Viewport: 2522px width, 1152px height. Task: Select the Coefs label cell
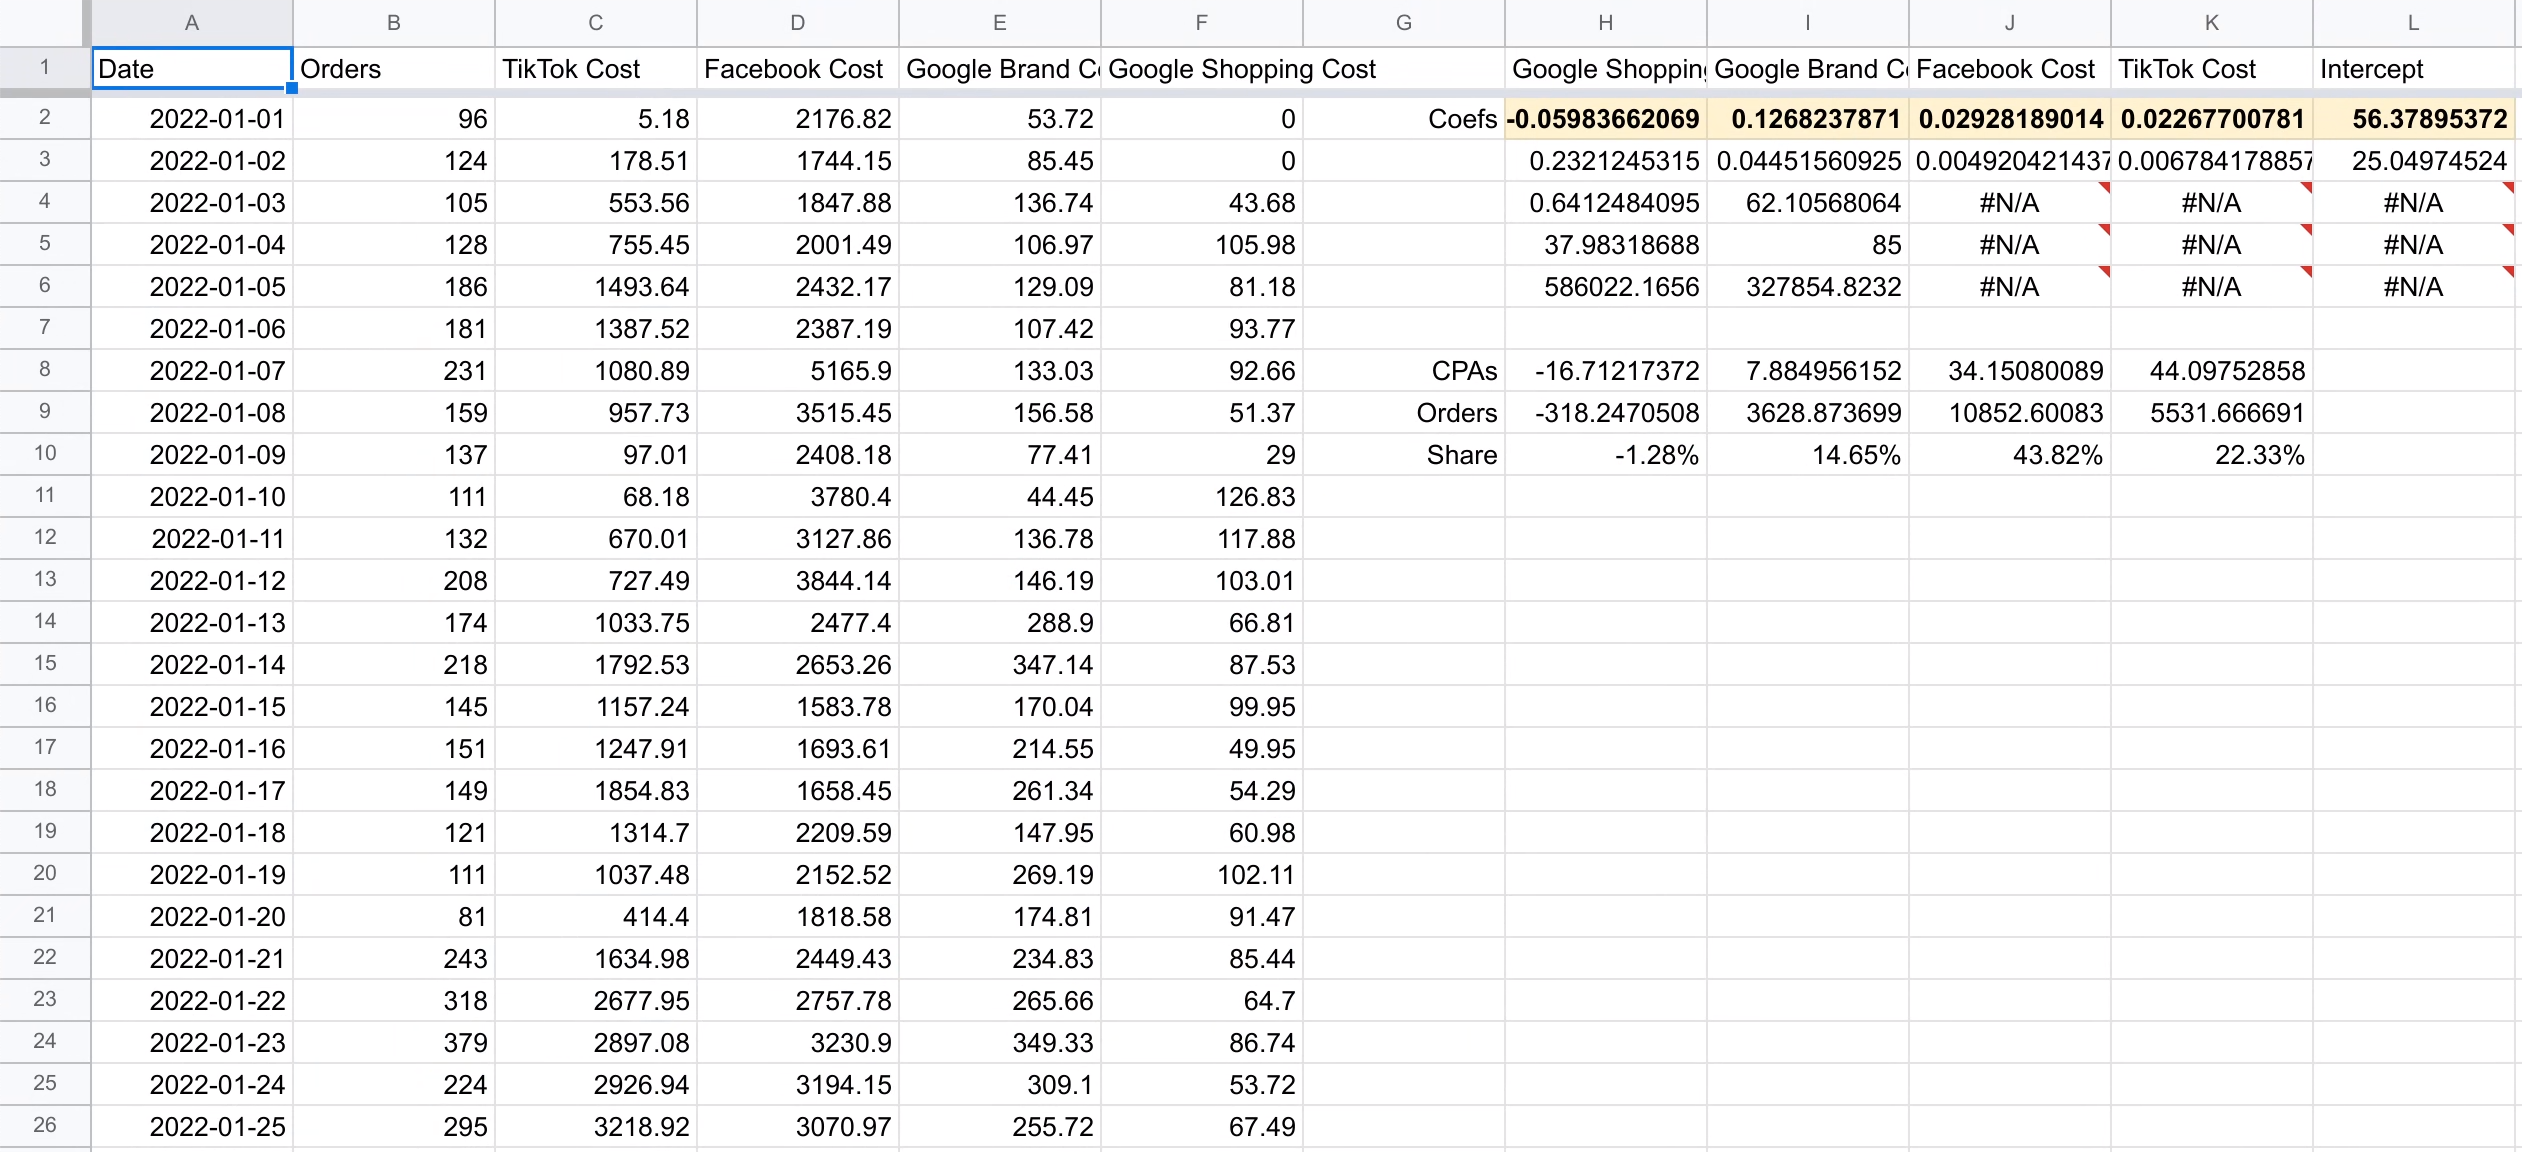pos(1430,118)
